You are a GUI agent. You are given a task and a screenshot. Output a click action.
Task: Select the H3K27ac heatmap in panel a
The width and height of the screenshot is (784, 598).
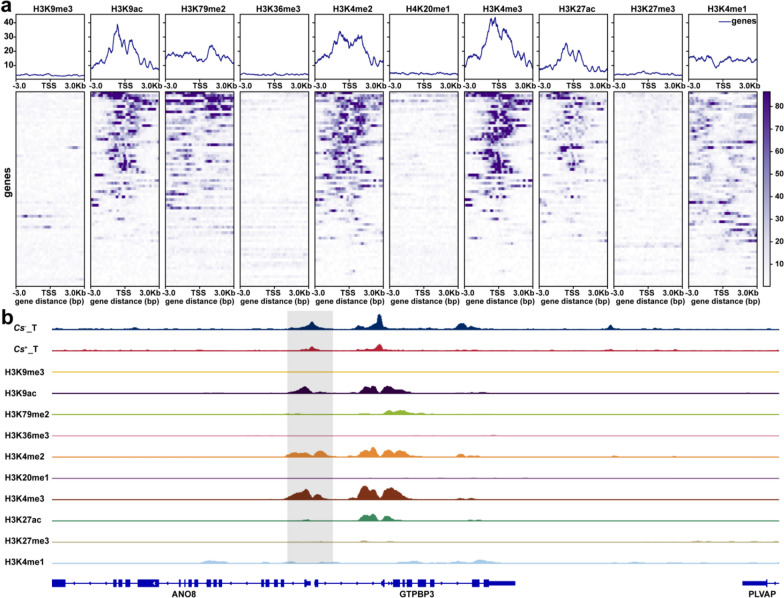coord(573,188)
